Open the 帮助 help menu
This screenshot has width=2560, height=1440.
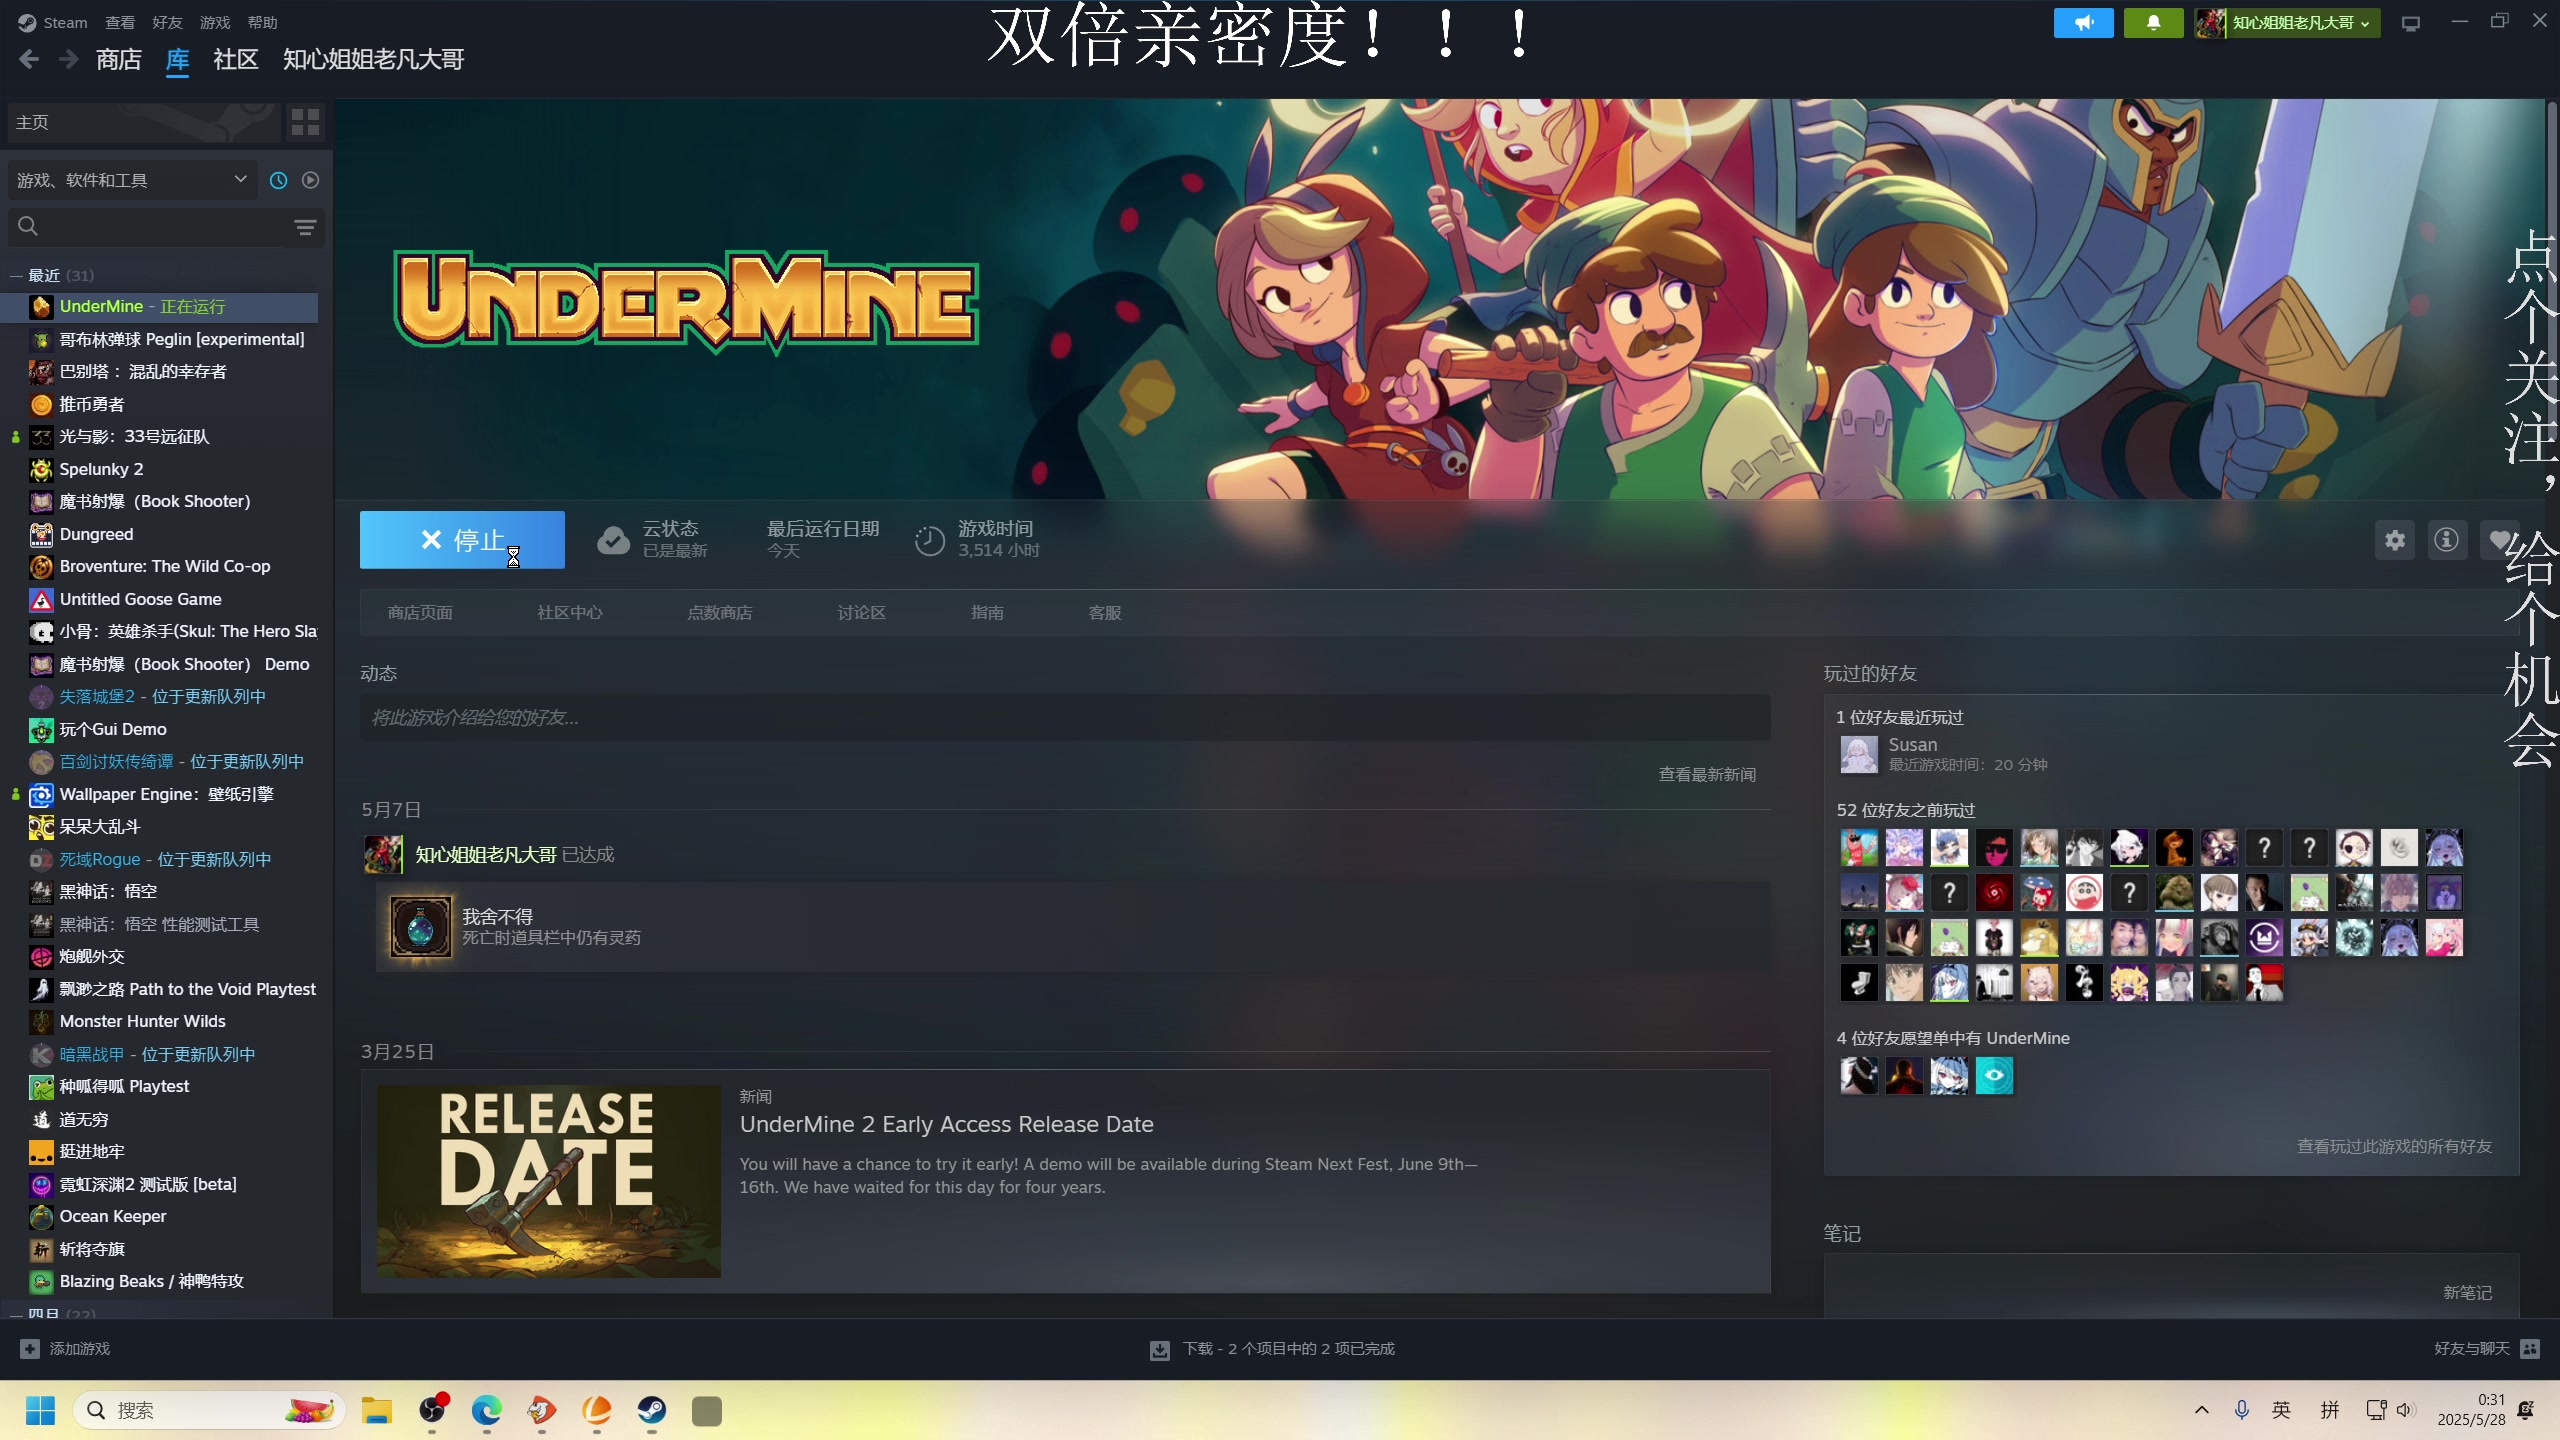point(262,22)
